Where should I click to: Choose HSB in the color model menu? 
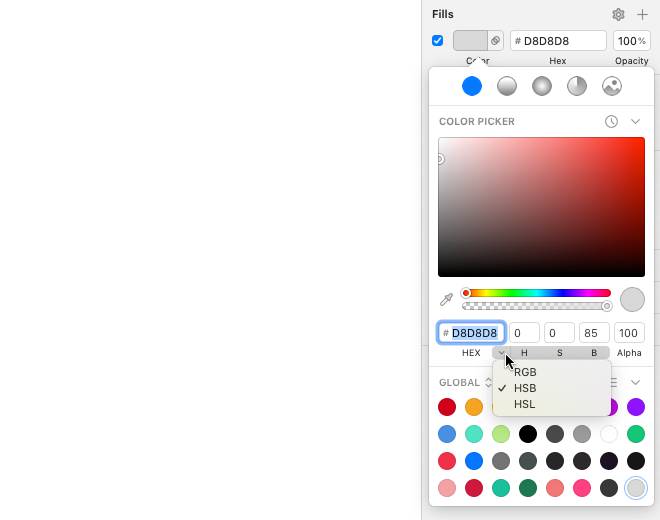525,388
